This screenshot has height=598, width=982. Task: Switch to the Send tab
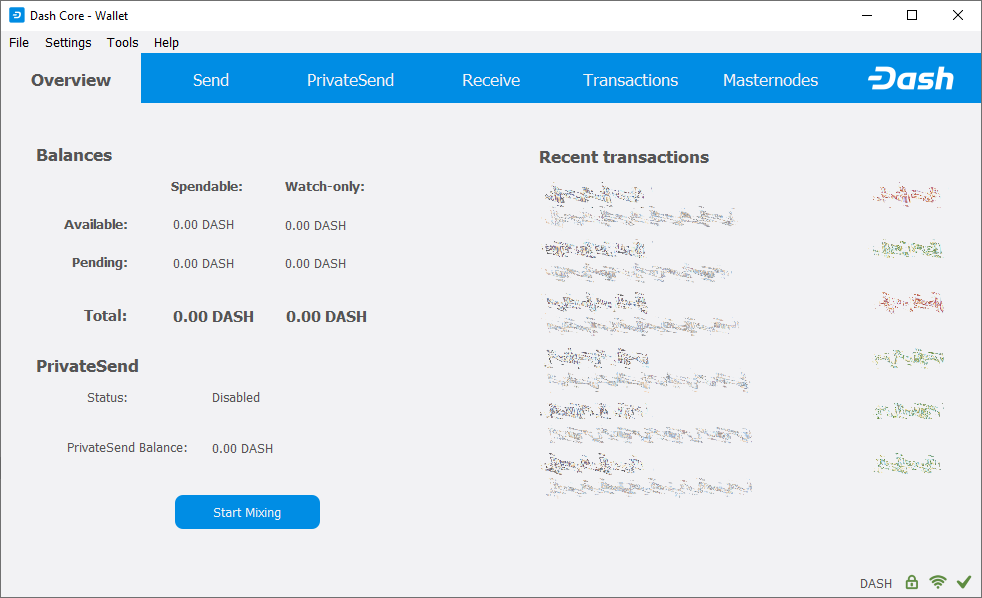click(x=211, y=80)
